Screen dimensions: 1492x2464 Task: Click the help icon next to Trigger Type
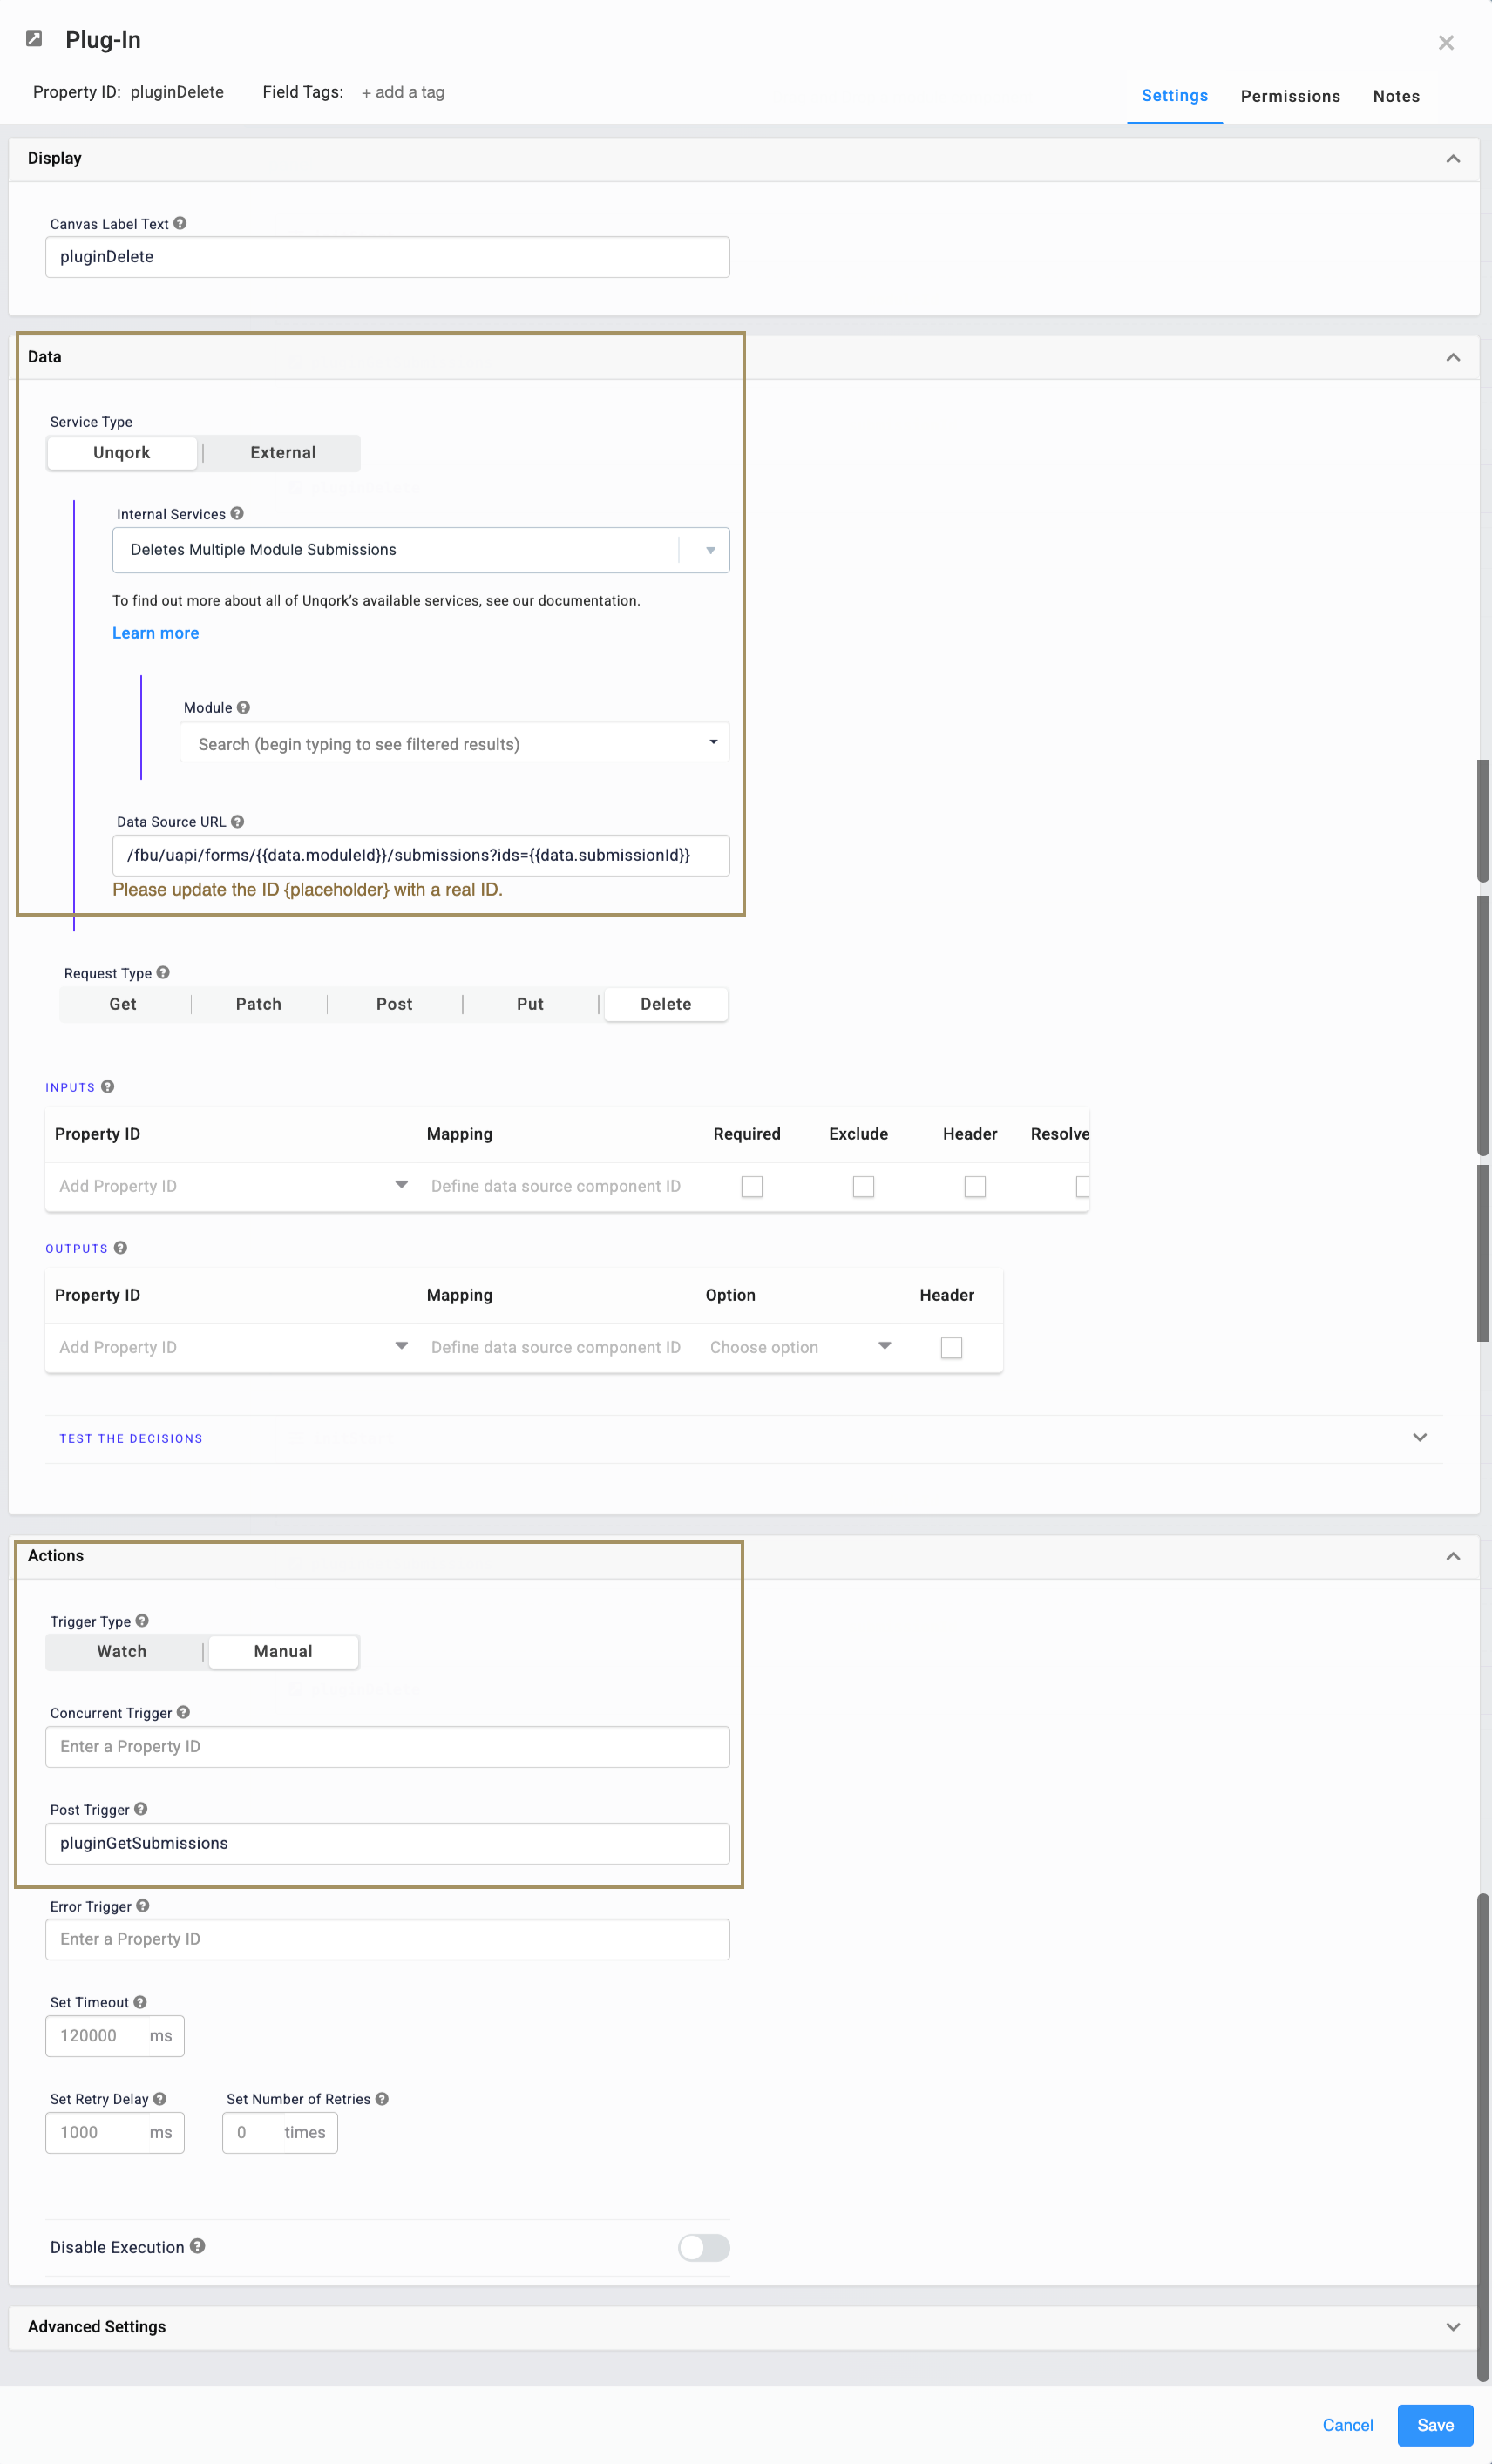pos(144,1620)
